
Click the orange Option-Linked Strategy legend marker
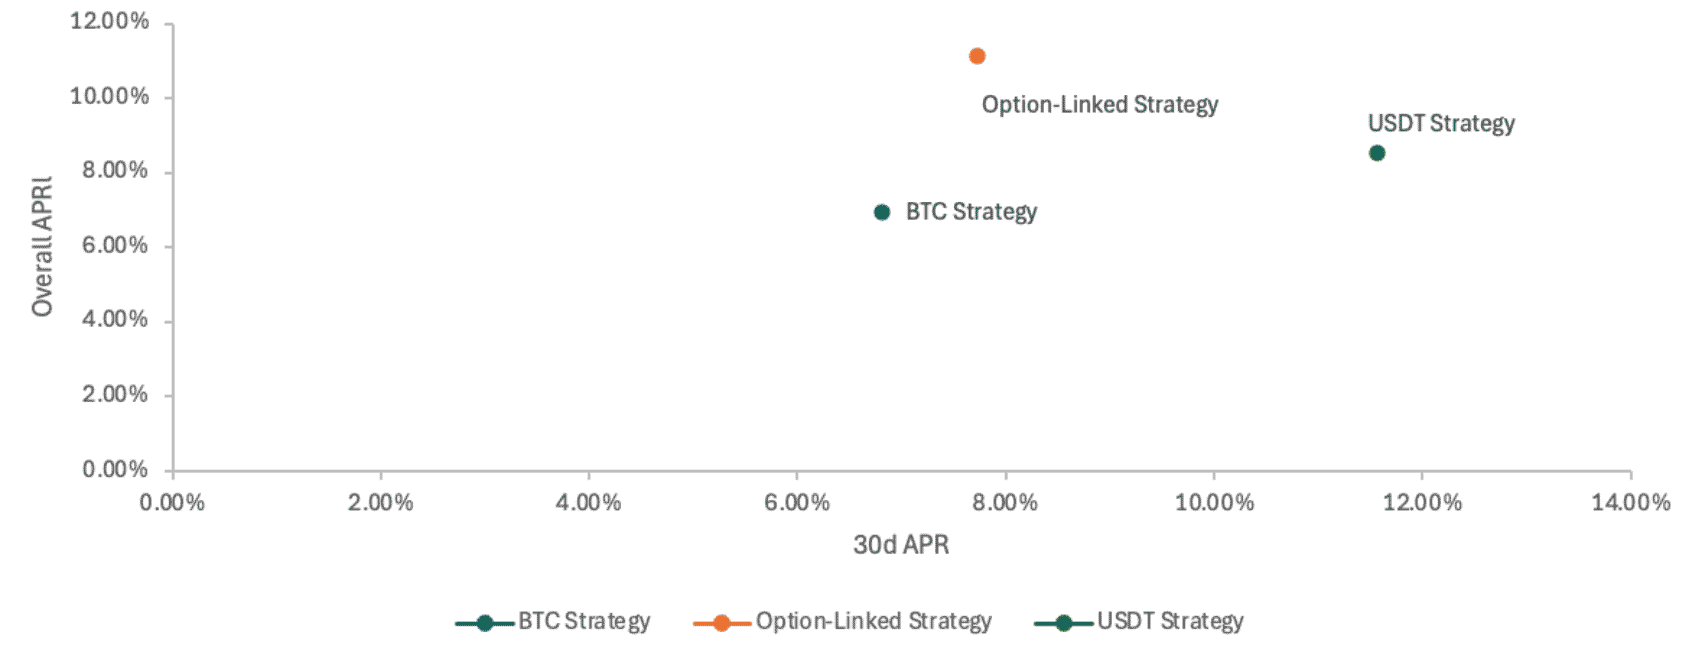(721, 623)
